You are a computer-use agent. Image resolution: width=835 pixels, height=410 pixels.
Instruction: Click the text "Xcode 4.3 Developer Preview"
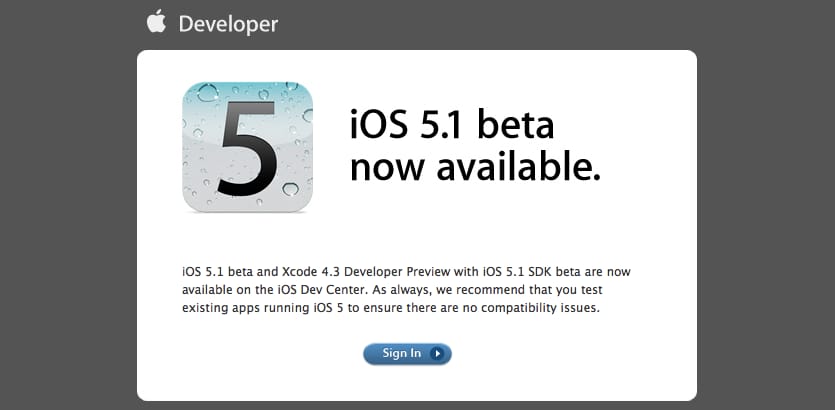365,272
